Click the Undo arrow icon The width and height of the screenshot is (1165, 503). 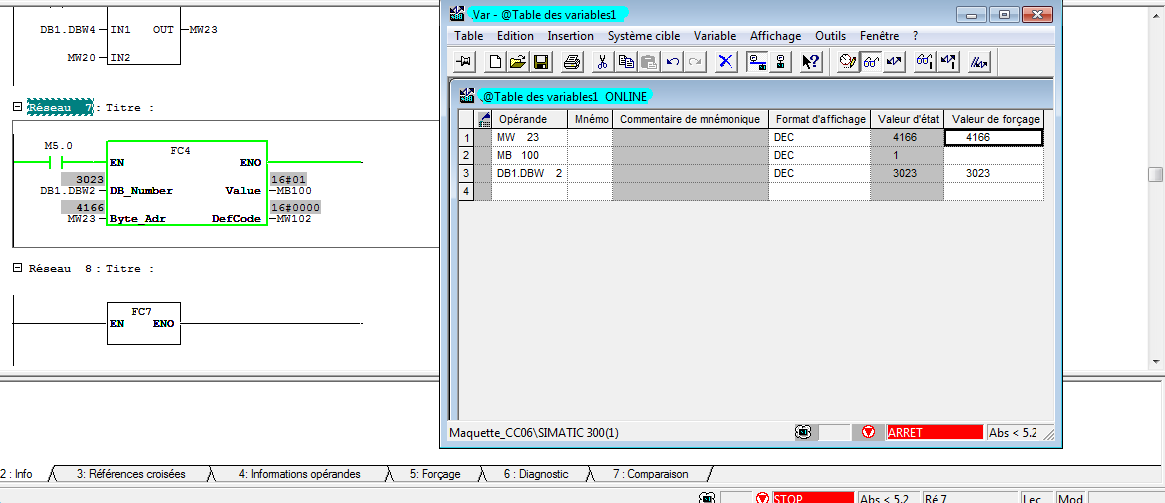coord(673,62)
